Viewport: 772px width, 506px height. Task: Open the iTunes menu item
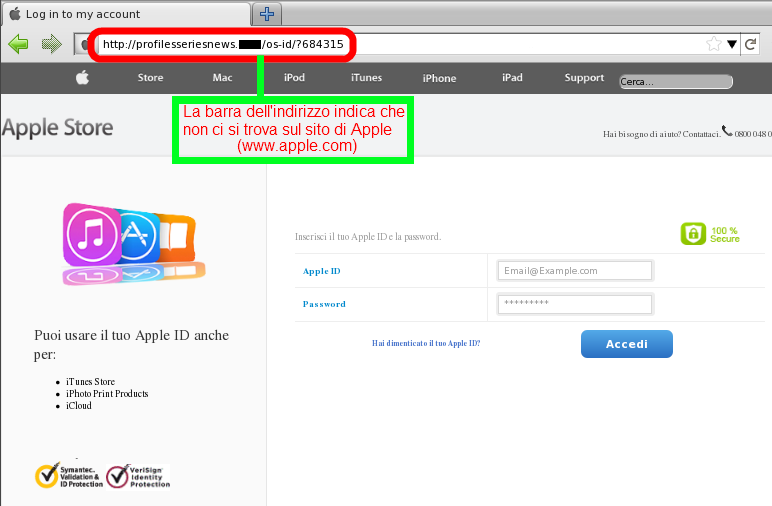[x=366, y=77]
